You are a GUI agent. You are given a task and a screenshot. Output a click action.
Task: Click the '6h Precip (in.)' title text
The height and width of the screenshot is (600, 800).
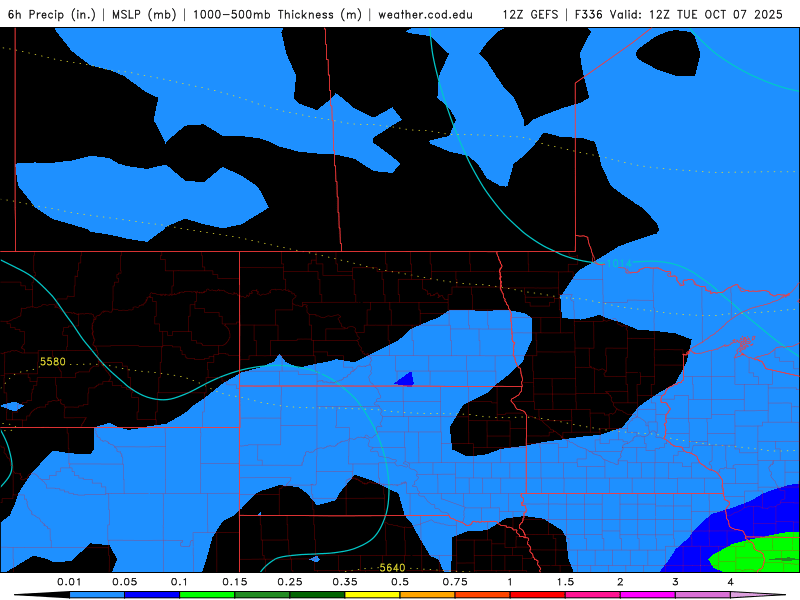52,14
